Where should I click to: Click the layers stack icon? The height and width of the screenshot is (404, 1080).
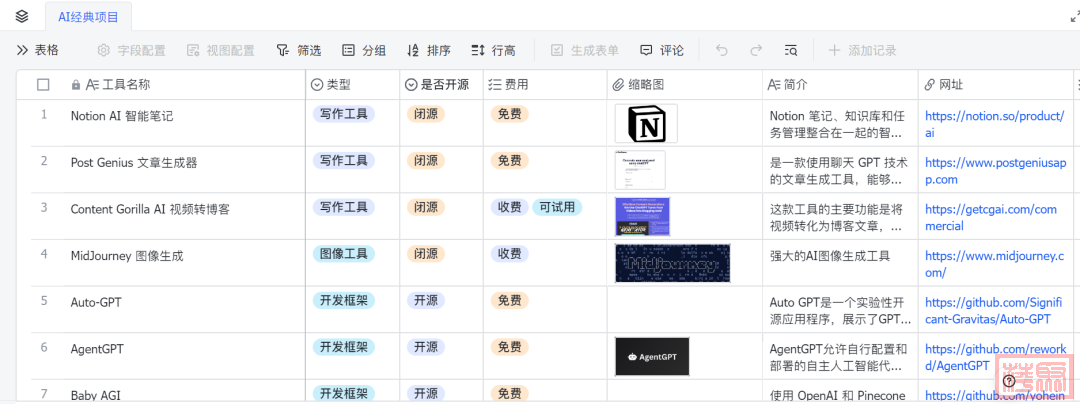pyautogui.click(x=22, y=17)
